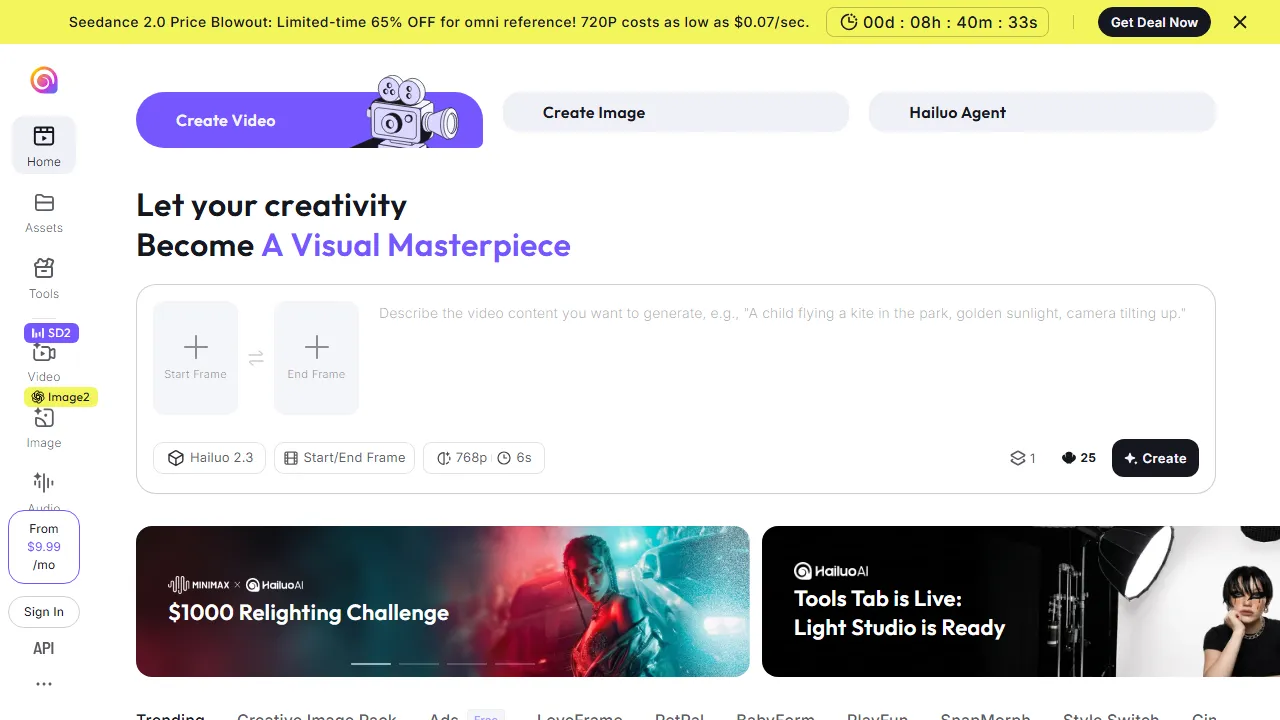
Task: Open the 768p 6s settings dropdown
Action: 484,458
